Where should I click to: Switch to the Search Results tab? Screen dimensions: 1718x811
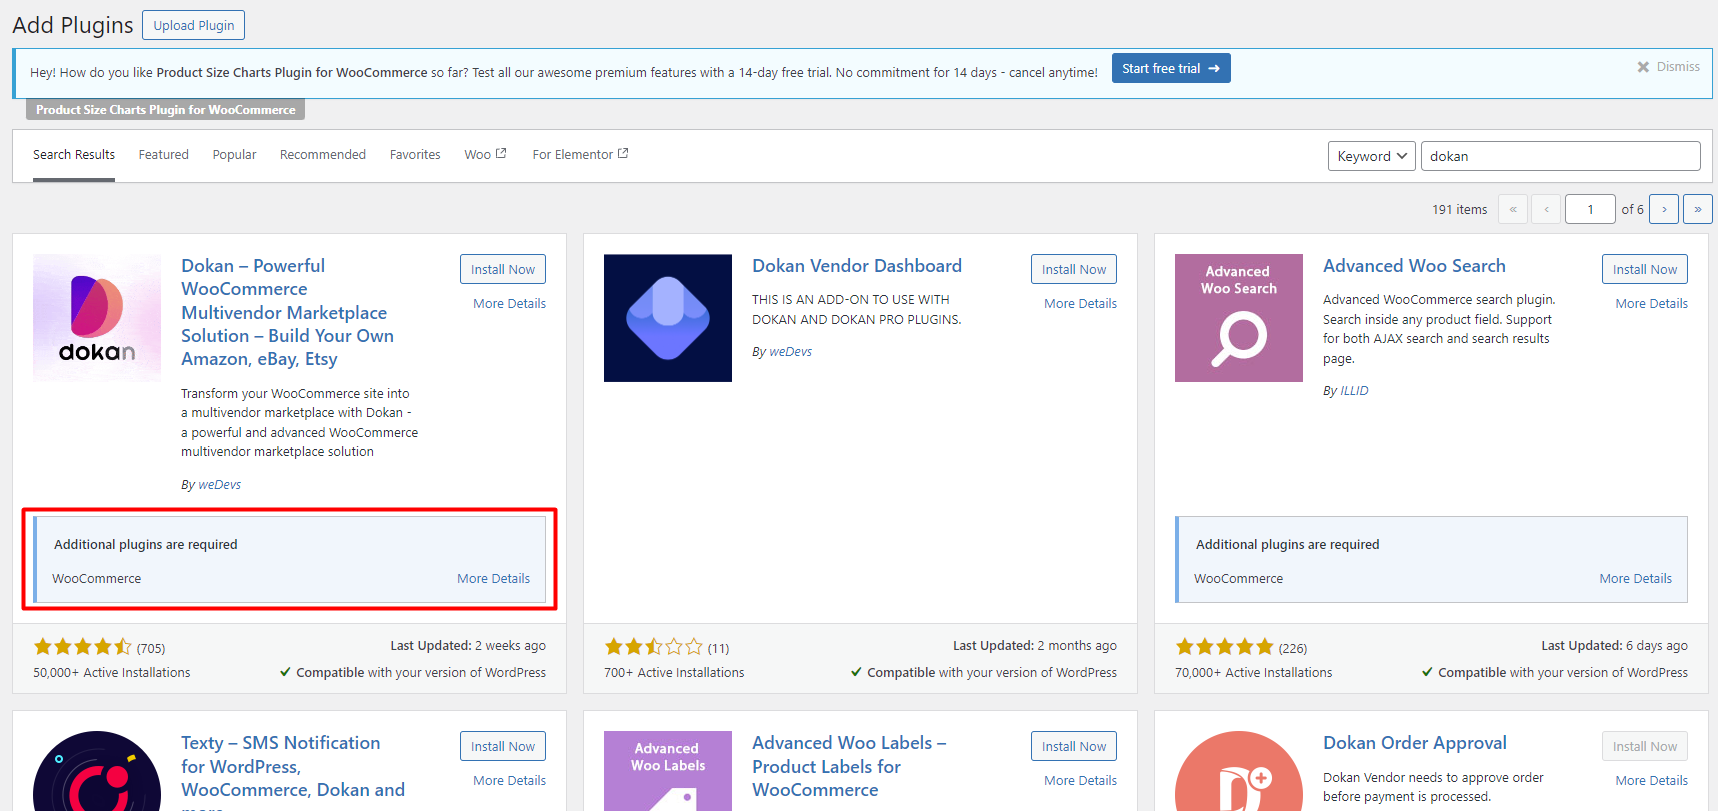click(74, 155)
